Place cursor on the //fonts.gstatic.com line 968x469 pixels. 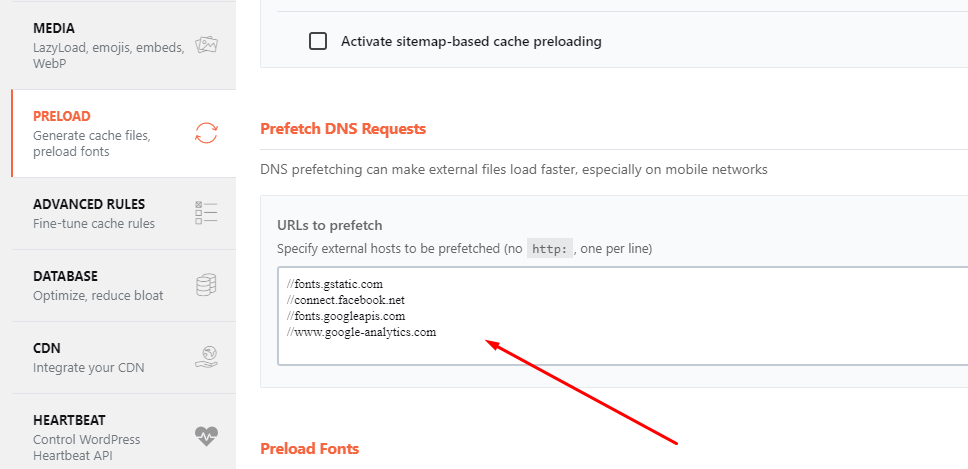click(334, 284)
